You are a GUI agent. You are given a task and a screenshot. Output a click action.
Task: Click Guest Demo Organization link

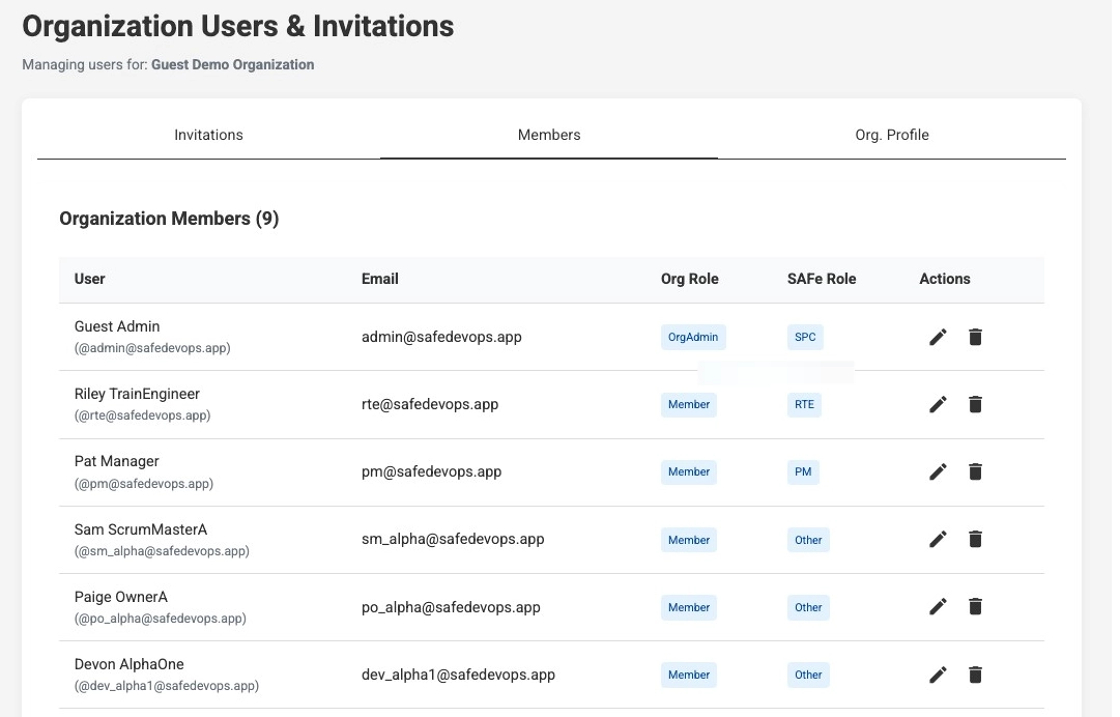[x=231, y=64]
